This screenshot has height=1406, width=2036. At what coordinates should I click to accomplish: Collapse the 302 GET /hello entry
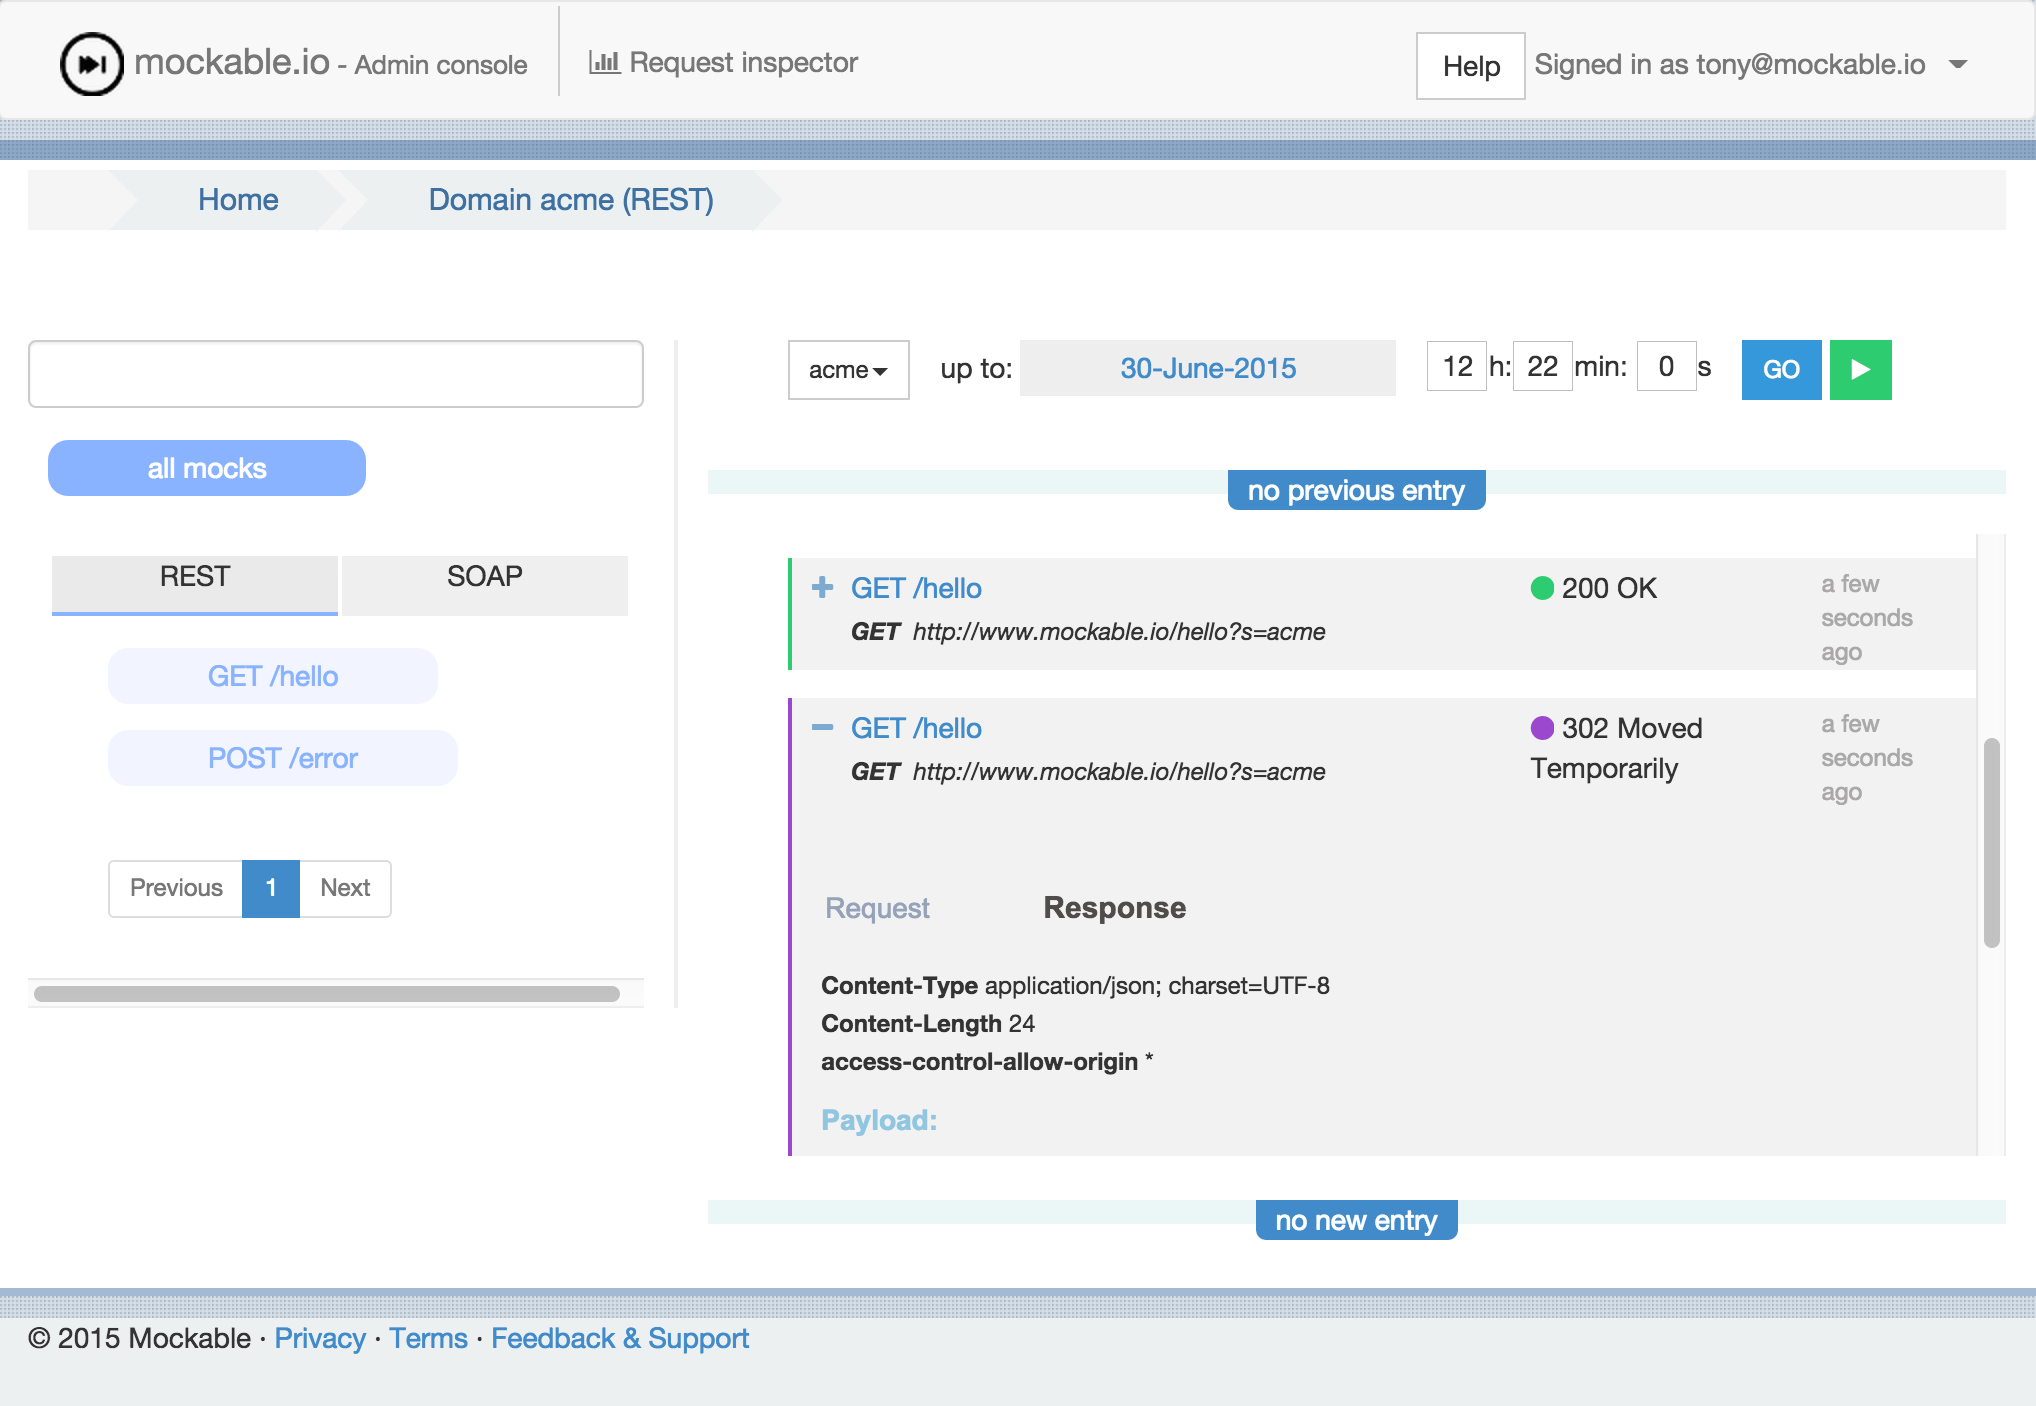[x=822, y=728]
